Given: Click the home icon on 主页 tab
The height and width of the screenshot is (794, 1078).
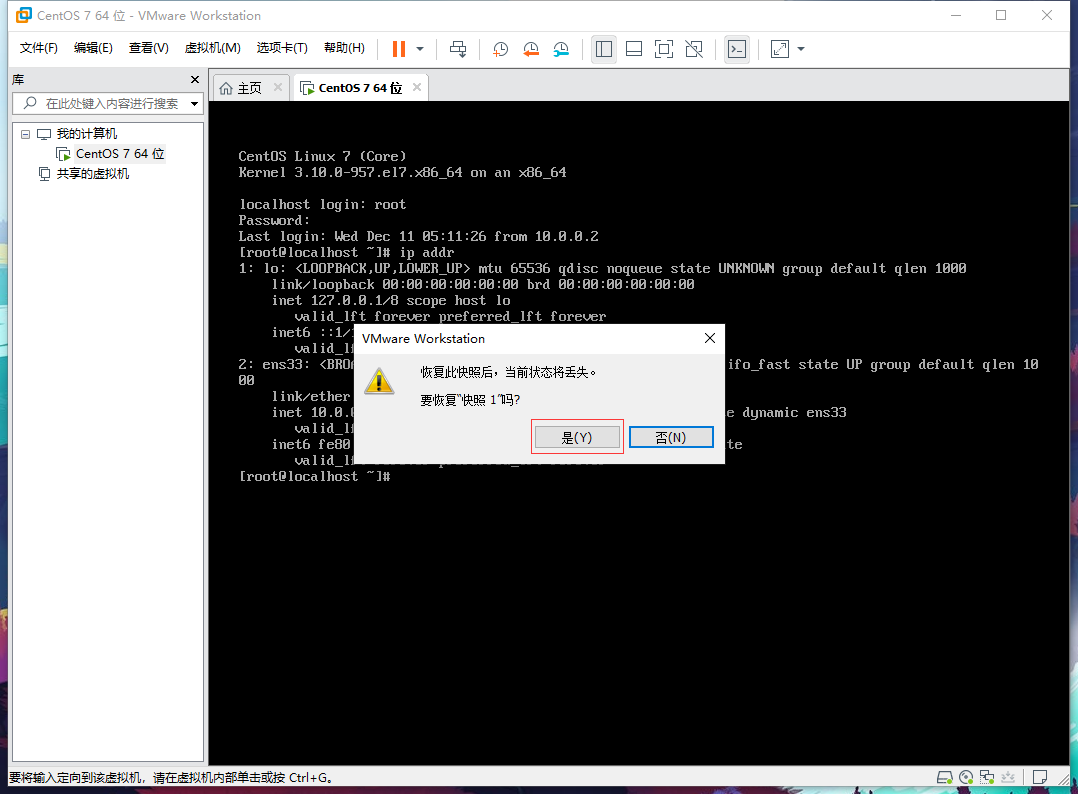Looking at the screenshot, I should coord(226,88).
